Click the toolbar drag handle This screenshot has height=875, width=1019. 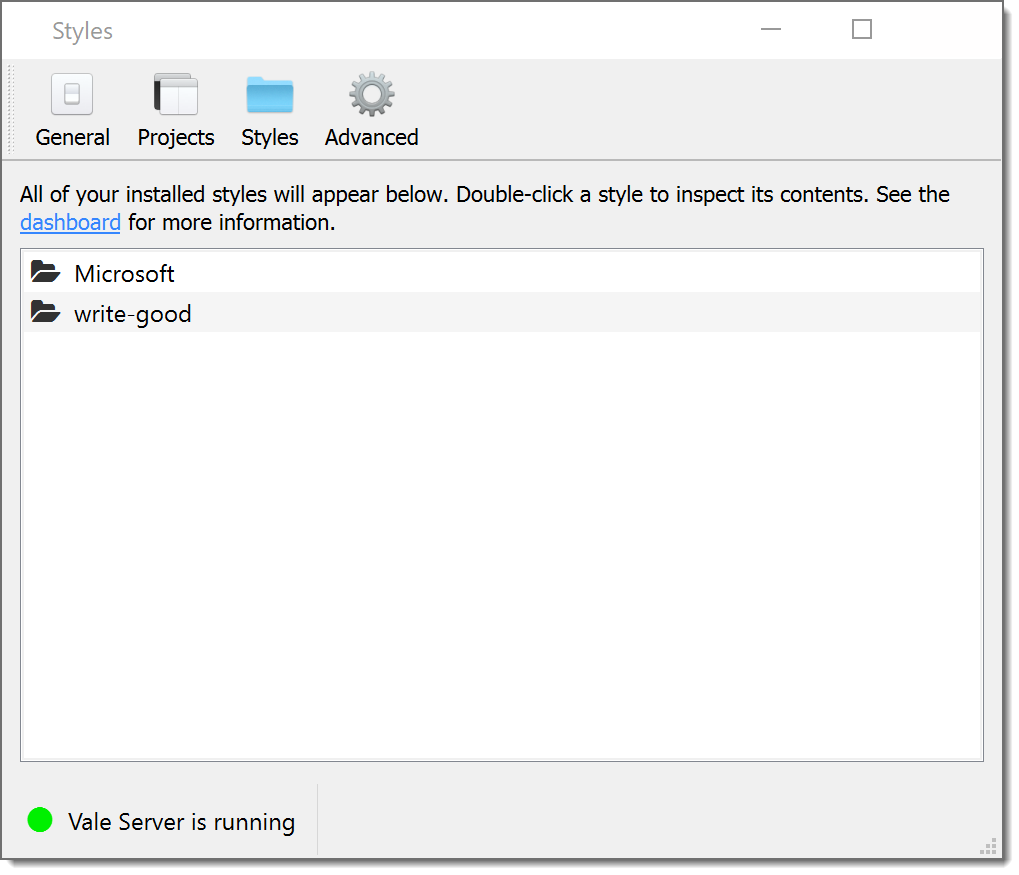[x=10, y=109]
